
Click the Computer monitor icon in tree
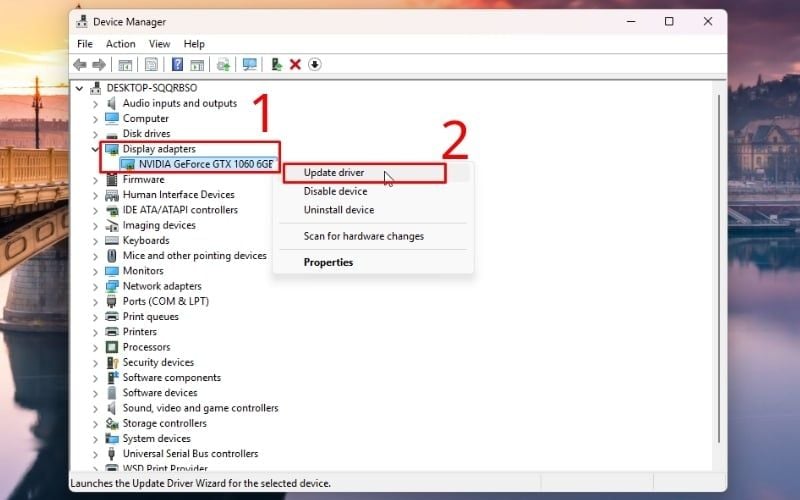[112, 118]
